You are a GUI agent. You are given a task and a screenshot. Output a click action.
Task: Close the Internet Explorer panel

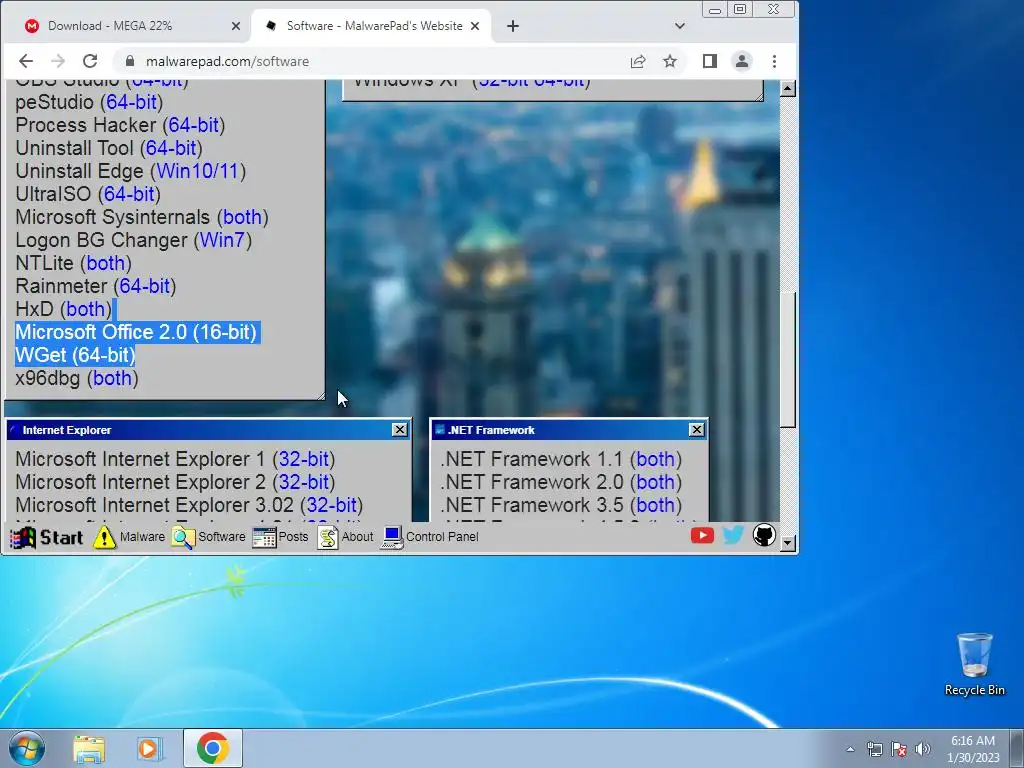400,430
